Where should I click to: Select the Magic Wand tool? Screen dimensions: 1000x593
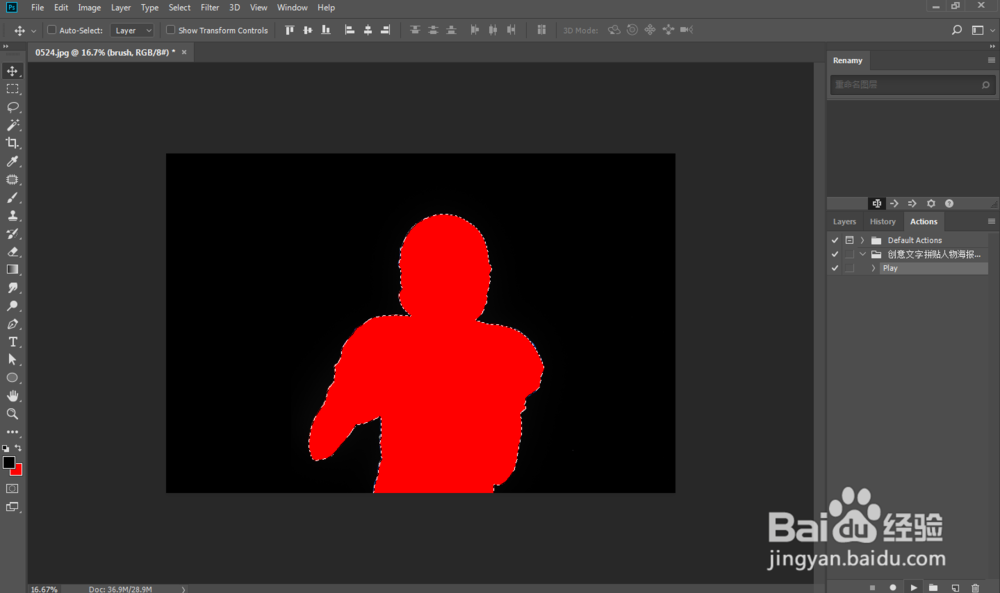click(x=12, y=125)
